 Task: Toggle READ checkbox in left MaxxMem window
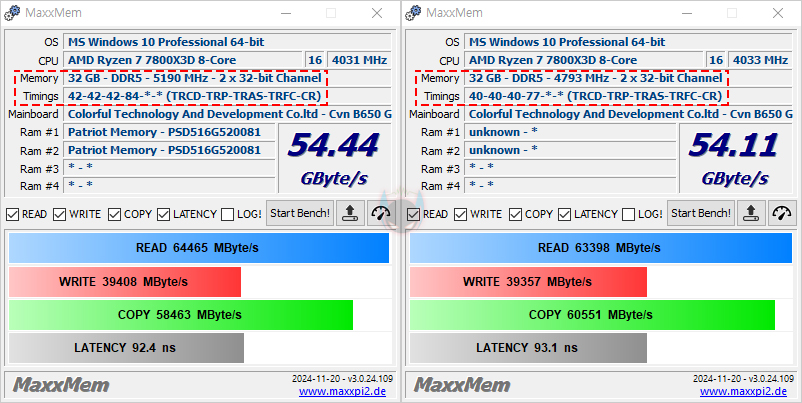click(12, 214)
